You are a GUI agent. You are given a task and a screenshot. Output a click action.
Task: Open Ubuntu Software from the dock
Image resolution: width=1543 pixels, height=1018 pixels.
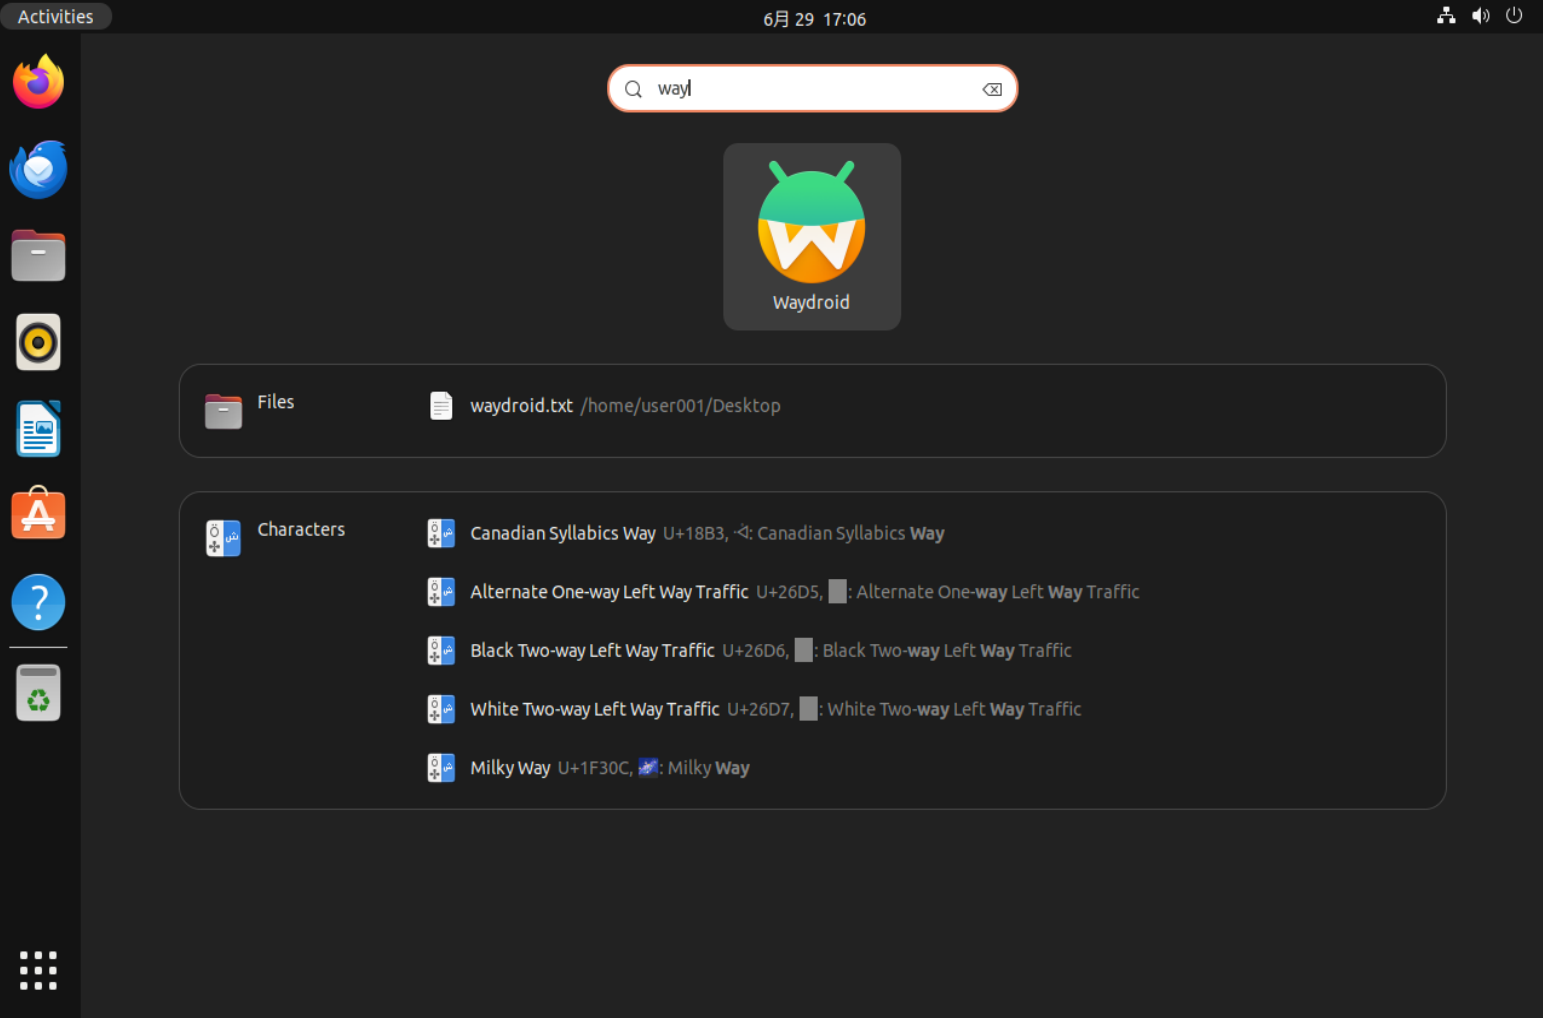[x=39, y=514]
